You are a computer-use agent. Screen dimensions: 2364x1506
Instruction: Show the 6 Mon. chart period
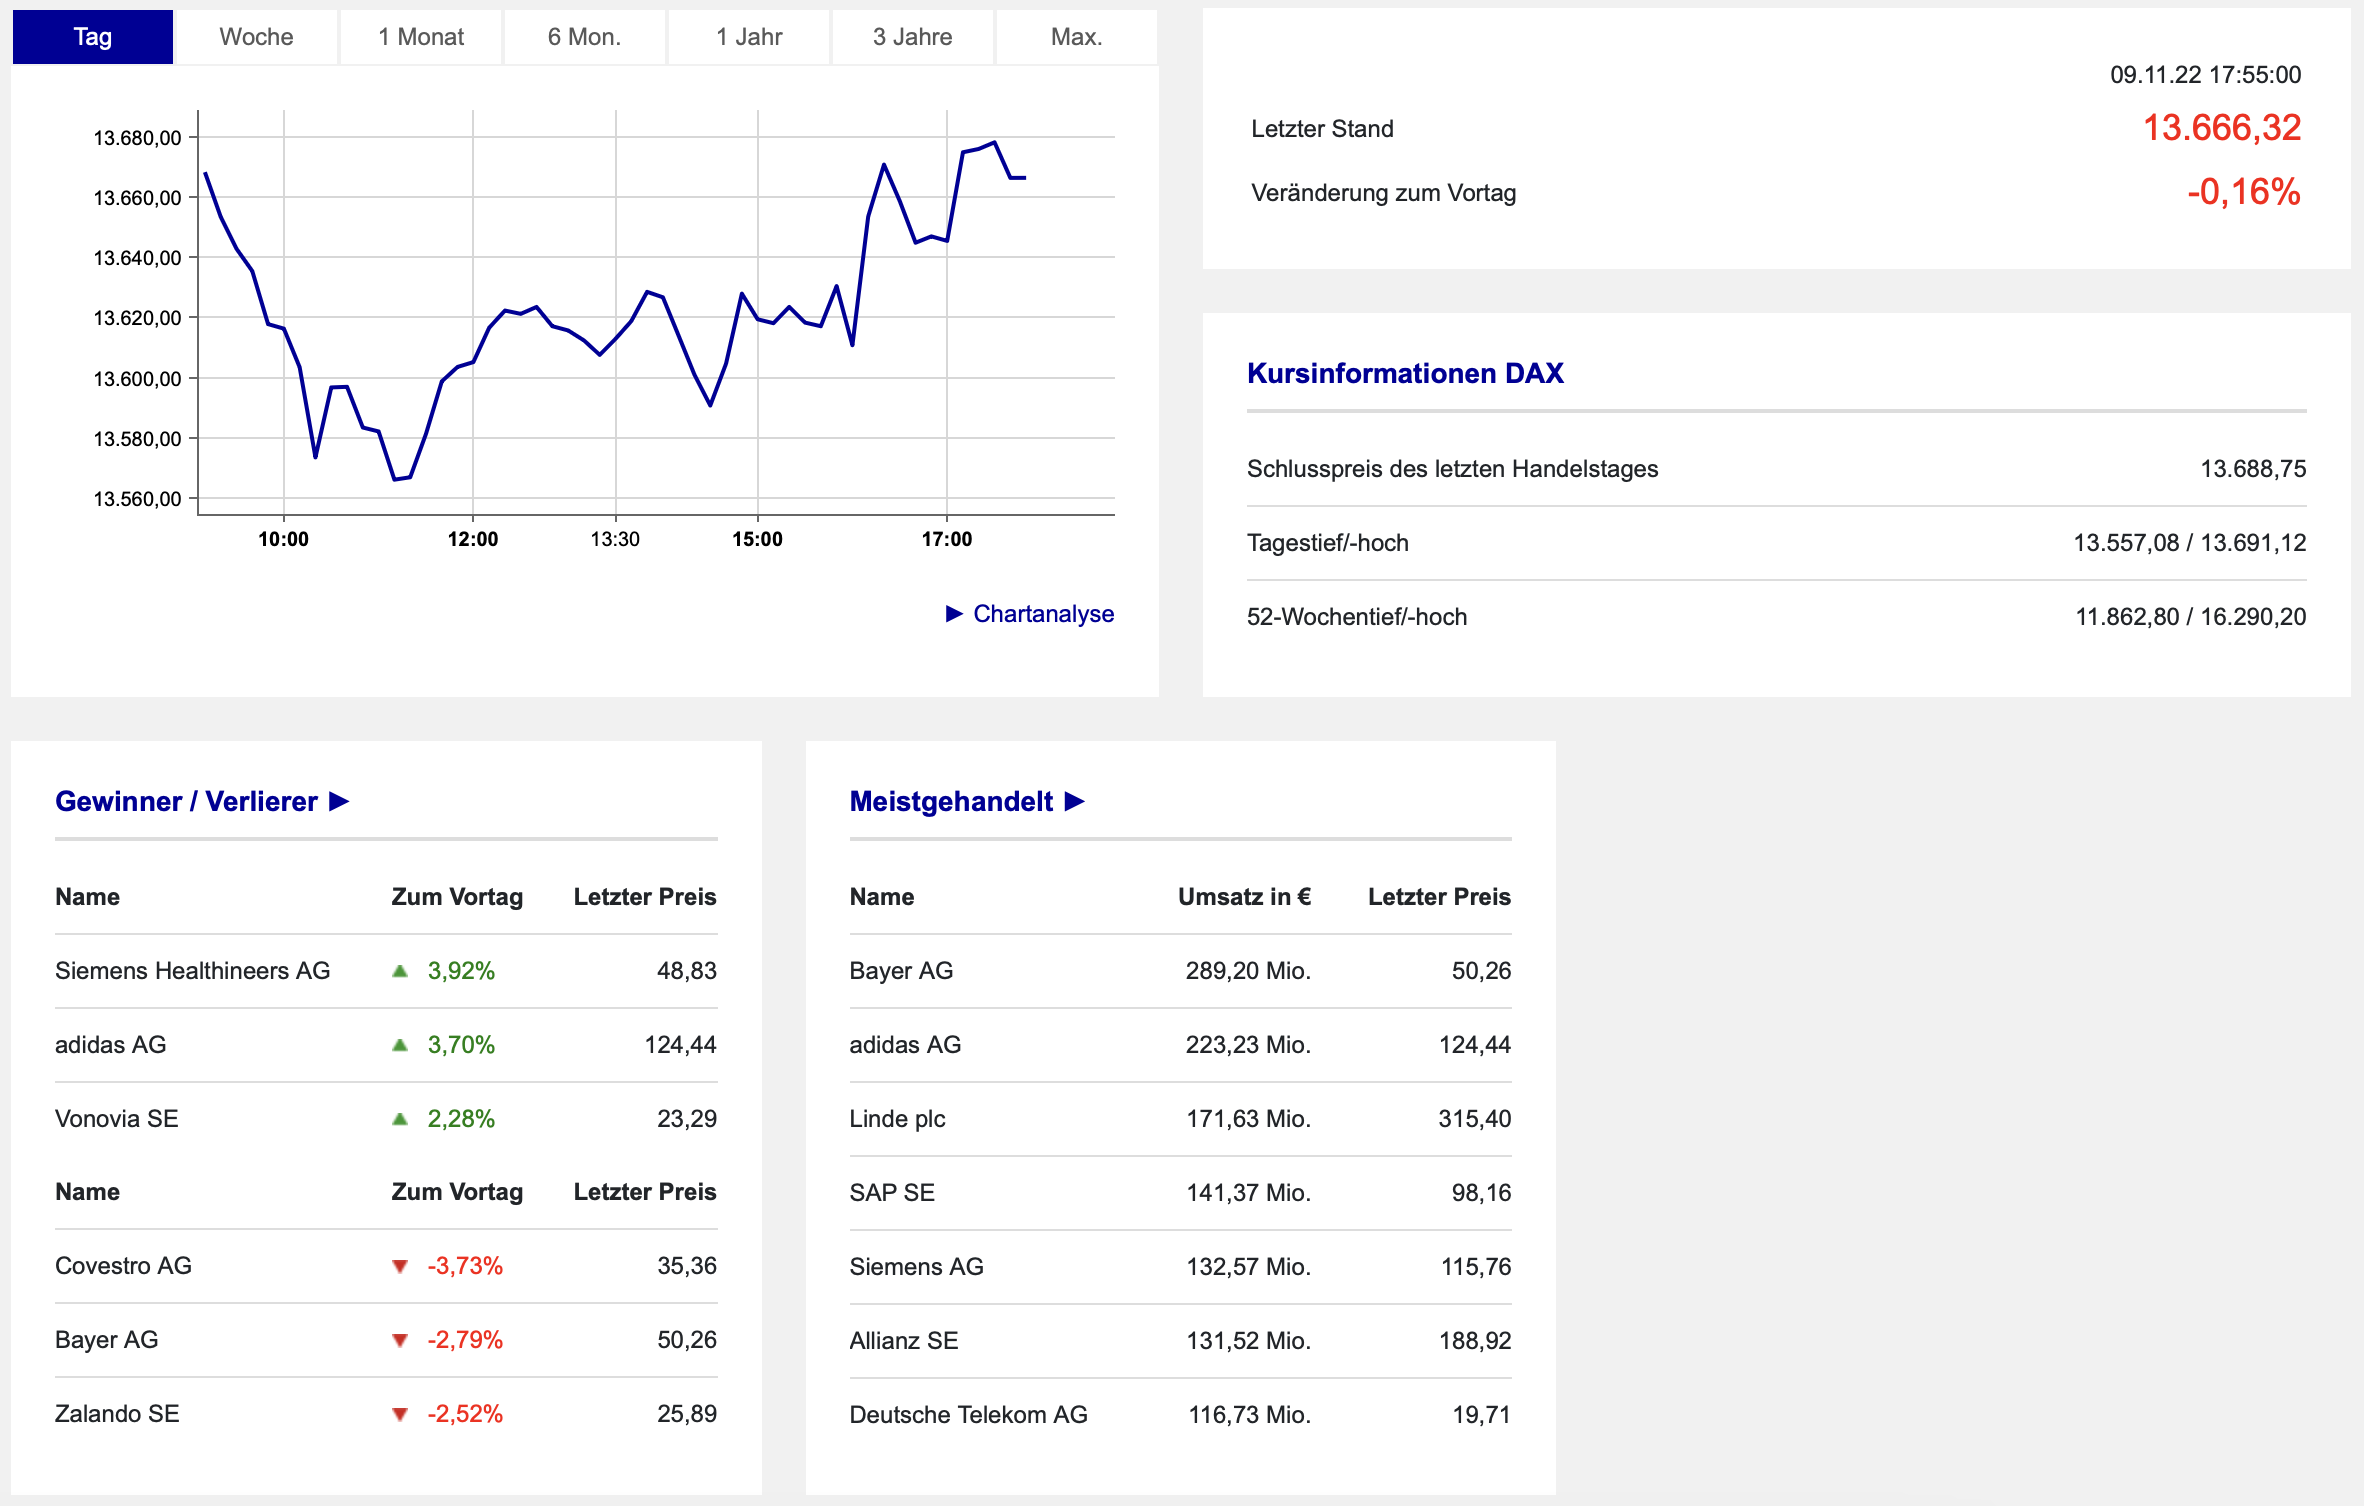pyautogui.click(x=584, y=37)
